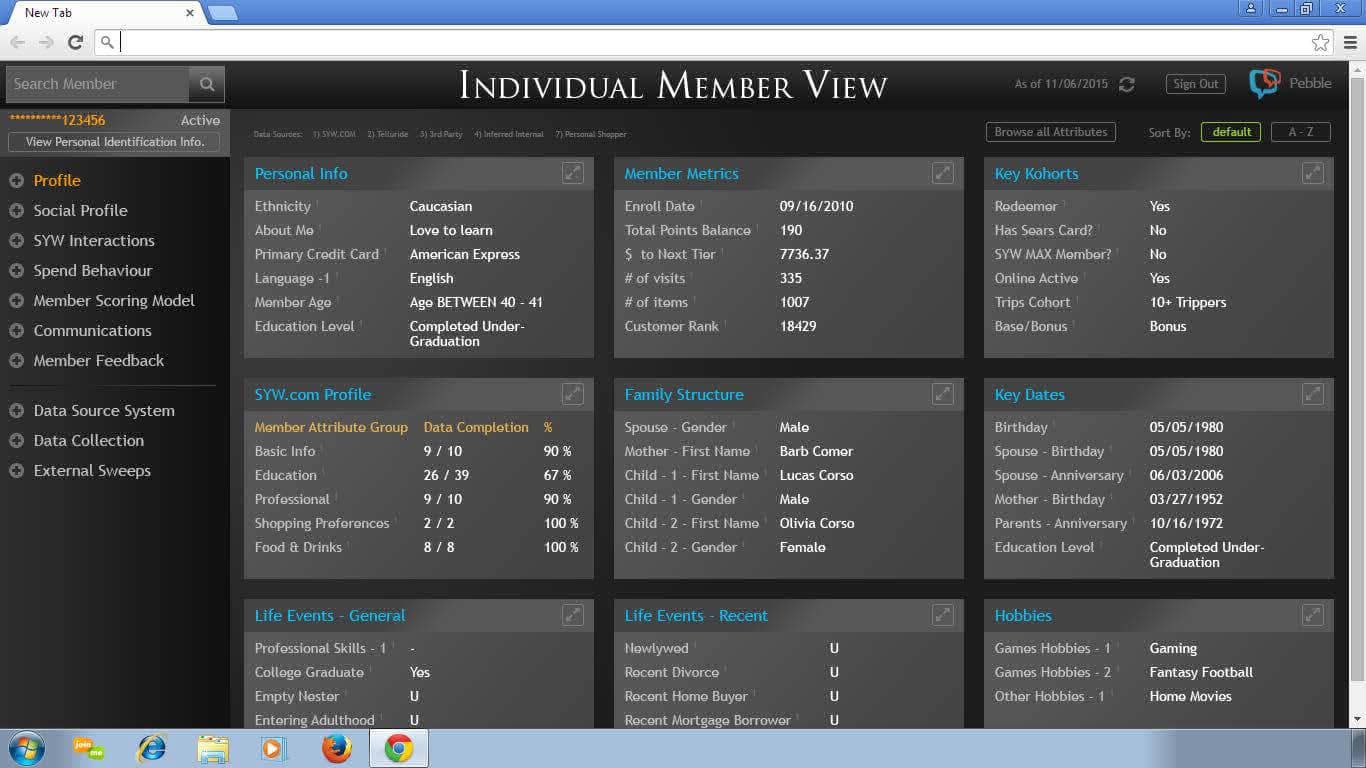Expand the Hobbies panel
The width and height of the screenshot is (1366, 768).
pos(1312,615)
